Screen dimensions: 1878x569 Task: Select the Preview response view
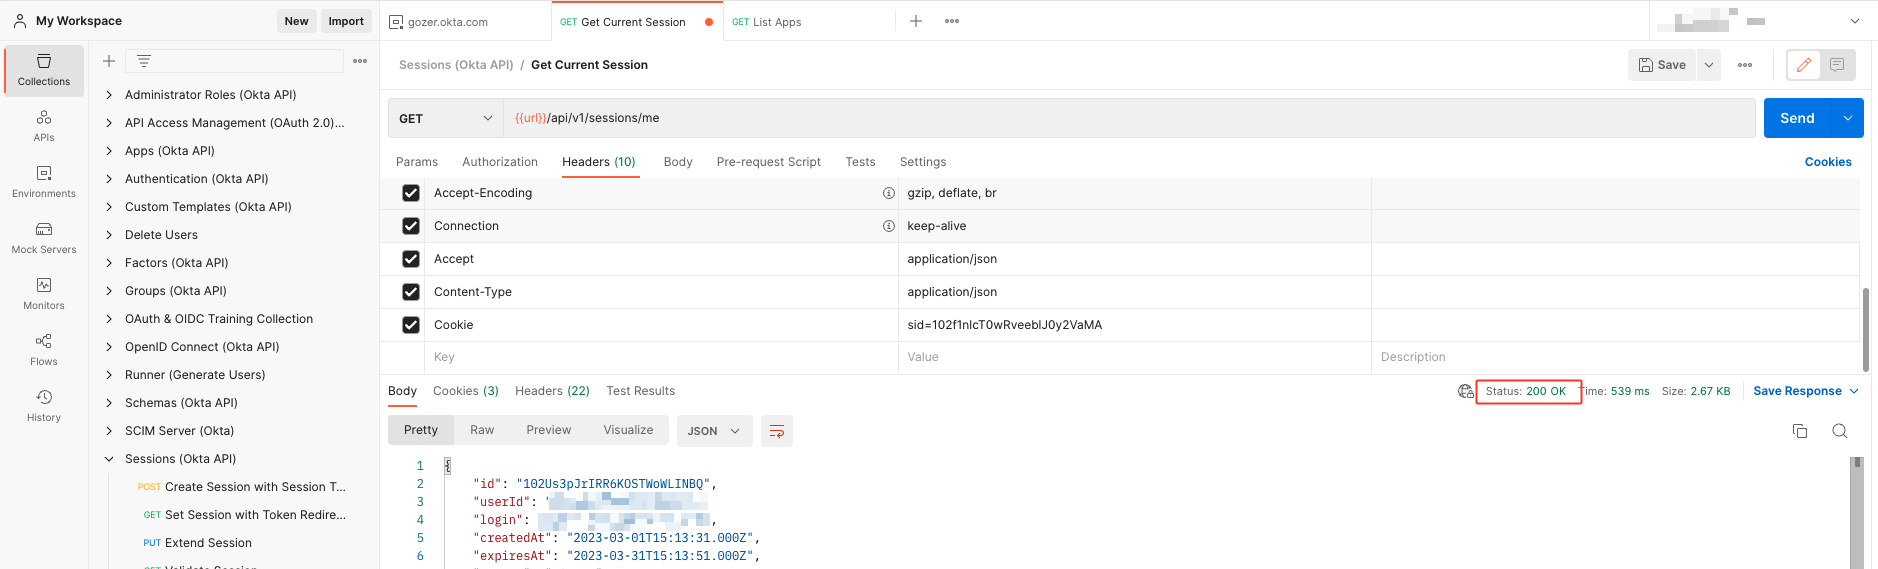pos(549,430)
